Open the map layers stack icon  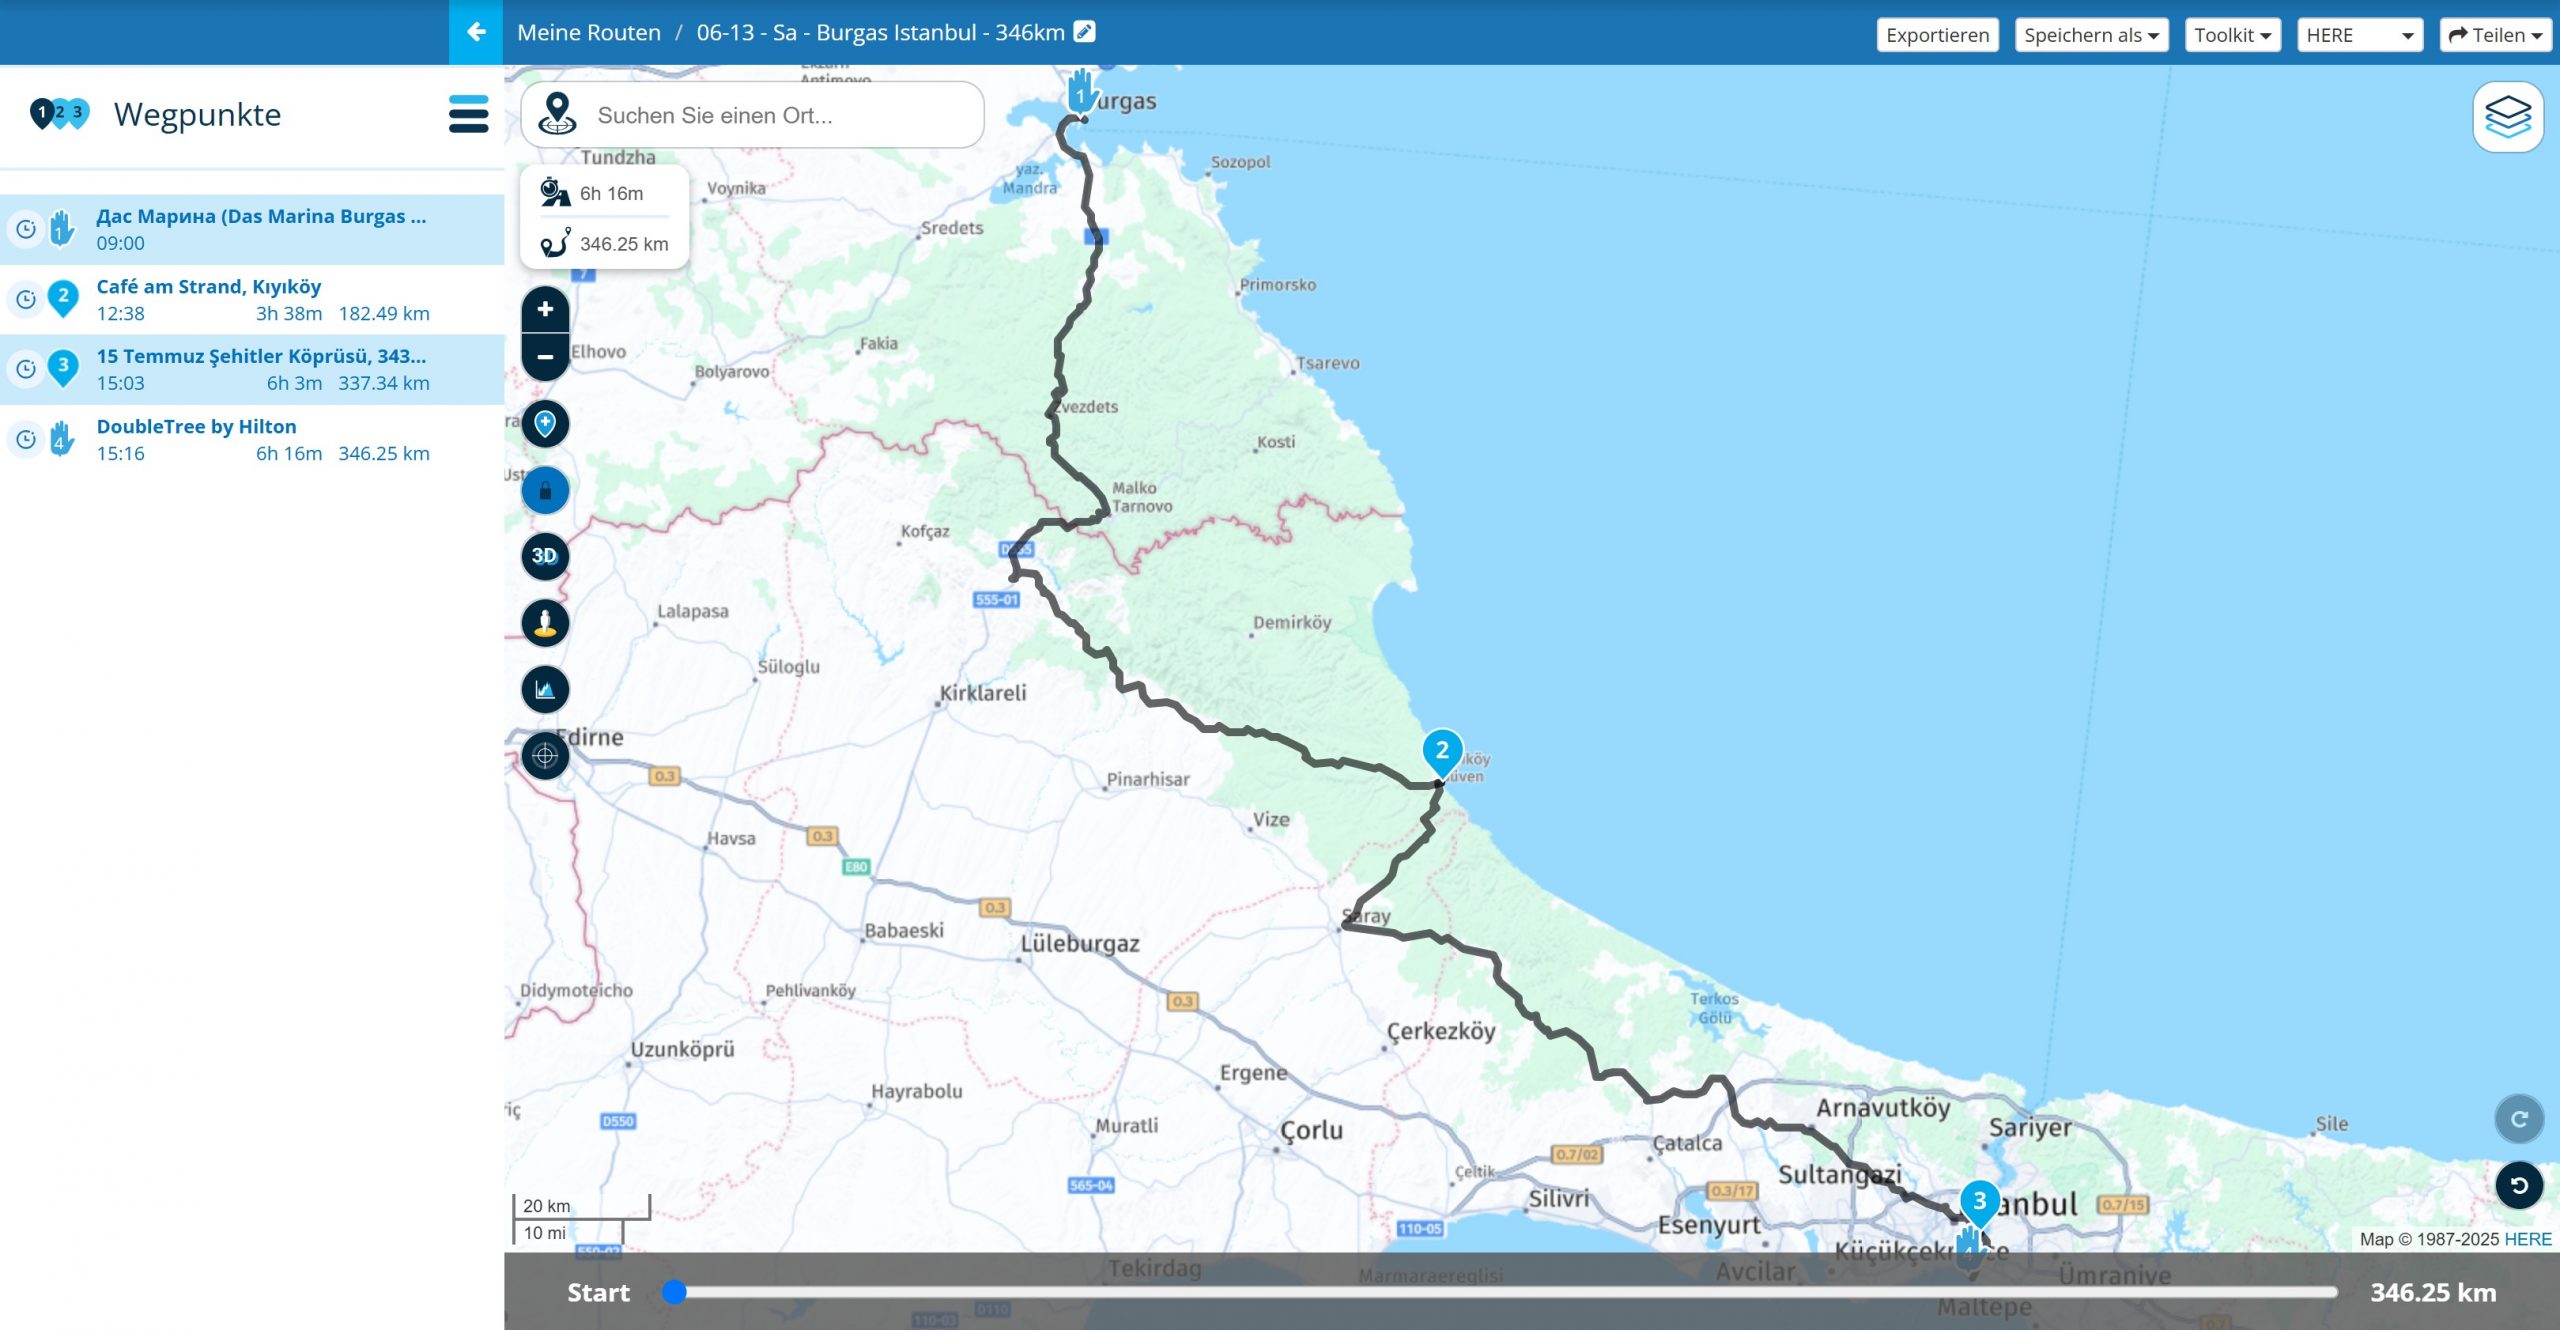pos(2508,117)
